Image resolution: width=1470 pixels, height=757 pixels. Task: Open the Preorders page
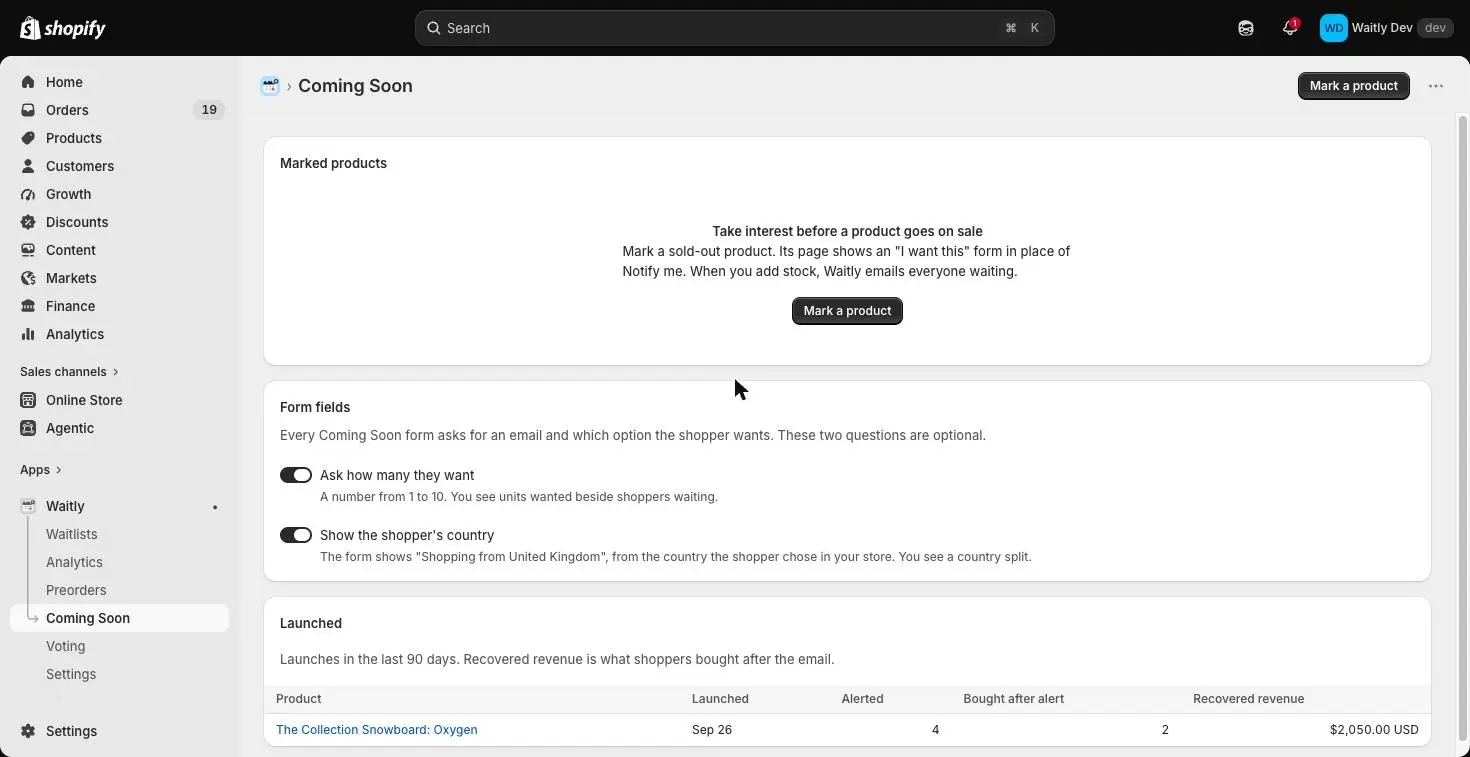coord(76,590)
